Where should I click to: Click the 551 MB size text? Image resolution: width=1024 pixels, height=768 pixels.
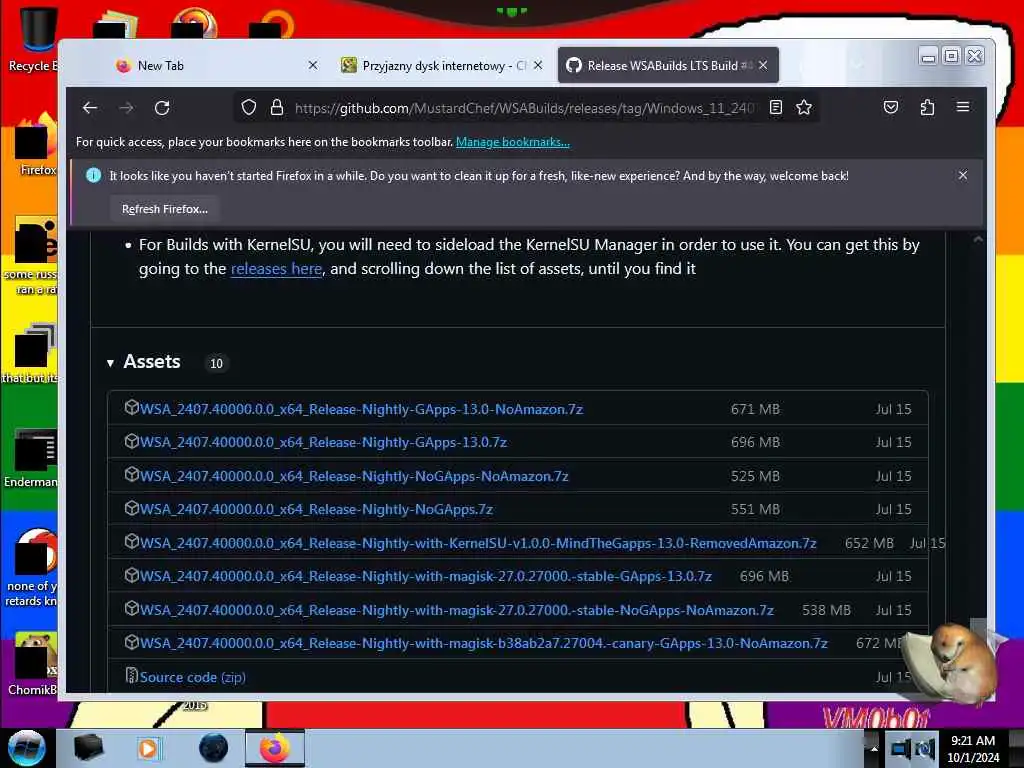click(x=755, y=509)
